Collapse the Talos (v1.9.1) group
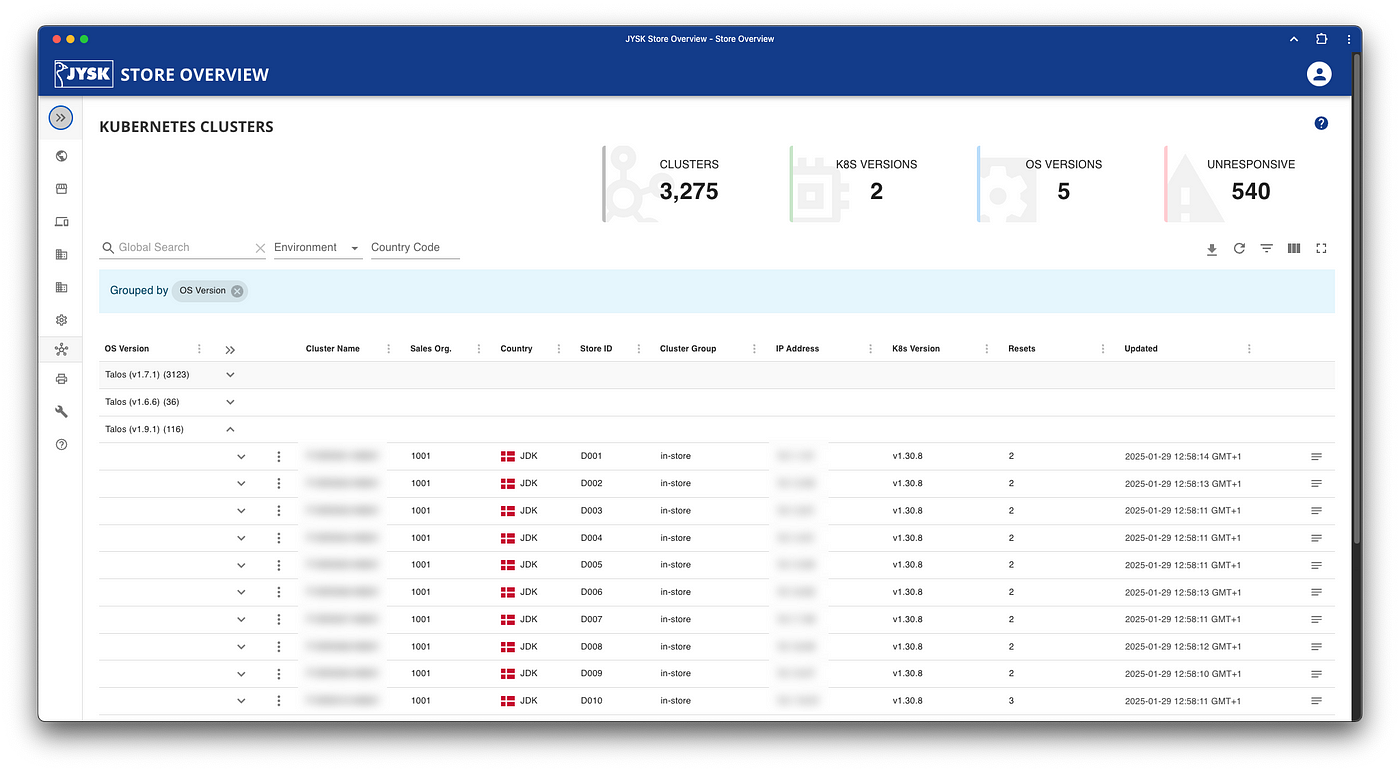Image resolution: width=1400 pixels, height=772 pixels. pos(230,429)
